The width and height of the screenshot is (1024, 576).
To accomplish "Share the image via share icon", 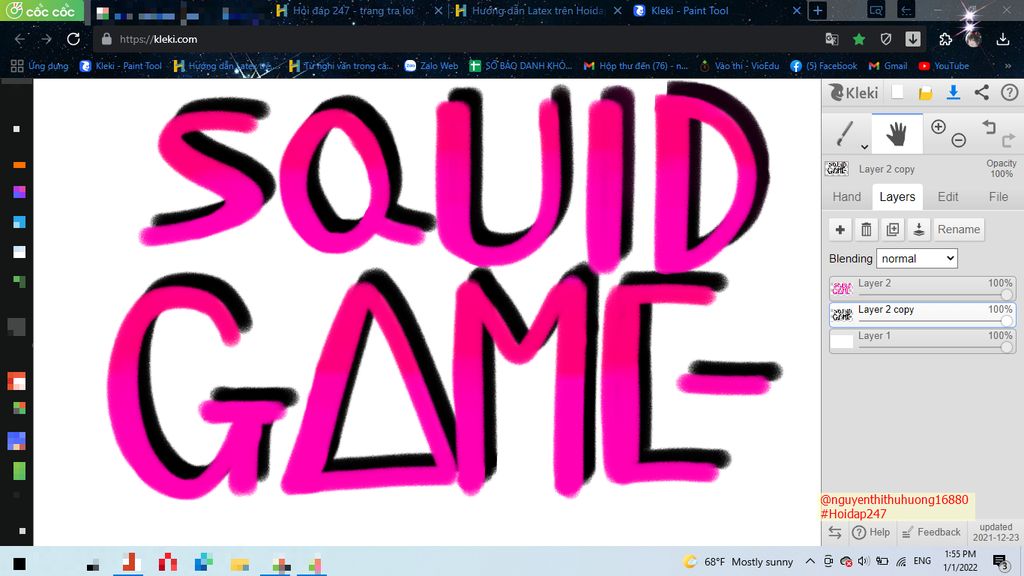I will pyautogui.click(x=982, y=92).
